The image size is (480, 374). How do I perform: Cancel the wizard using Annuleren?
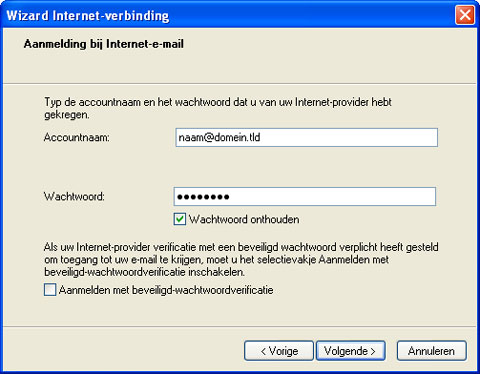[x=431, y=351]
